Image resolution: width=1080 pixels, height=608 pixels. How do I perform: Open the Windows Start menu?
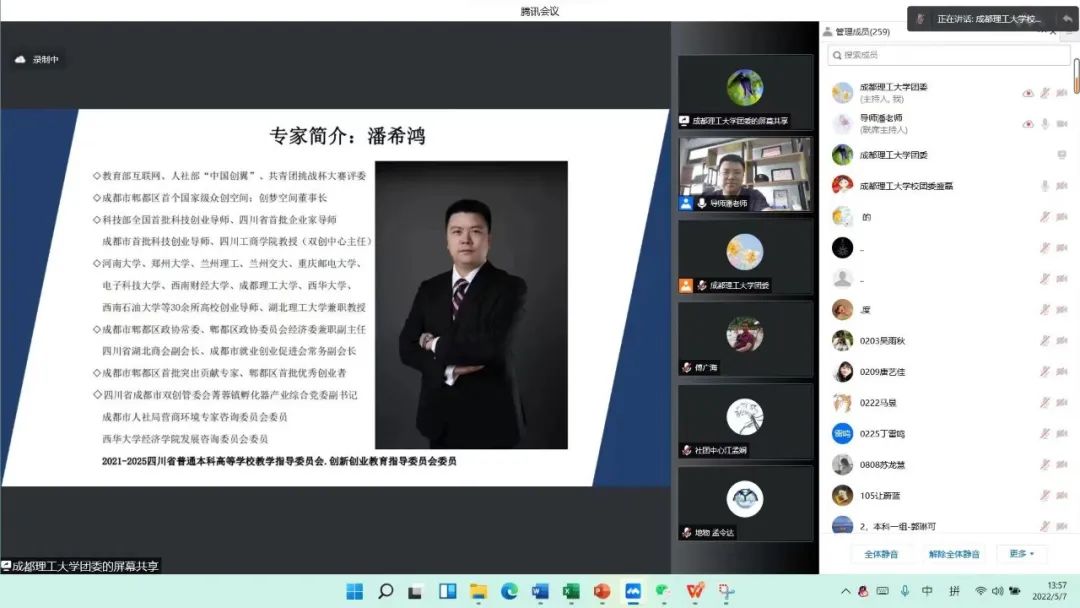point(355,591)
